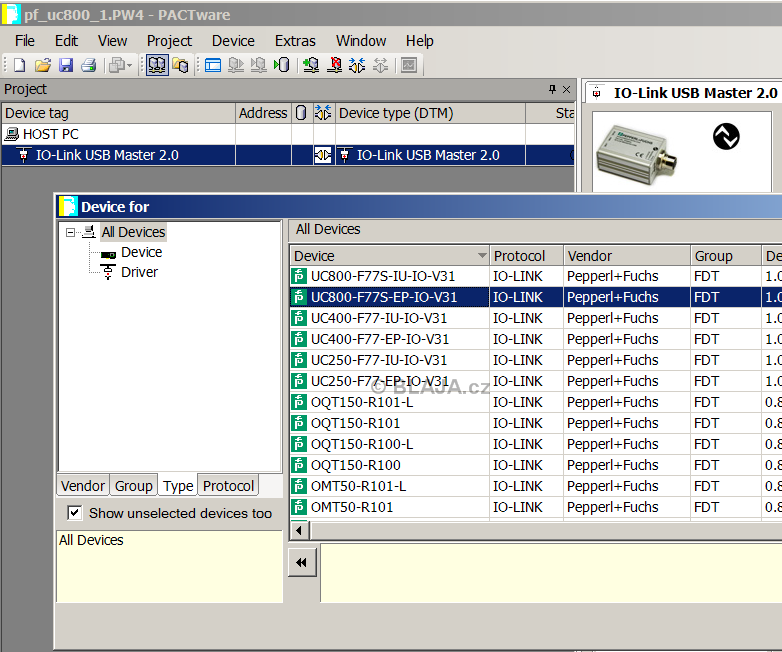Pin the Project panel
Viewport: 782px width, 652px height.
(552, 89)
